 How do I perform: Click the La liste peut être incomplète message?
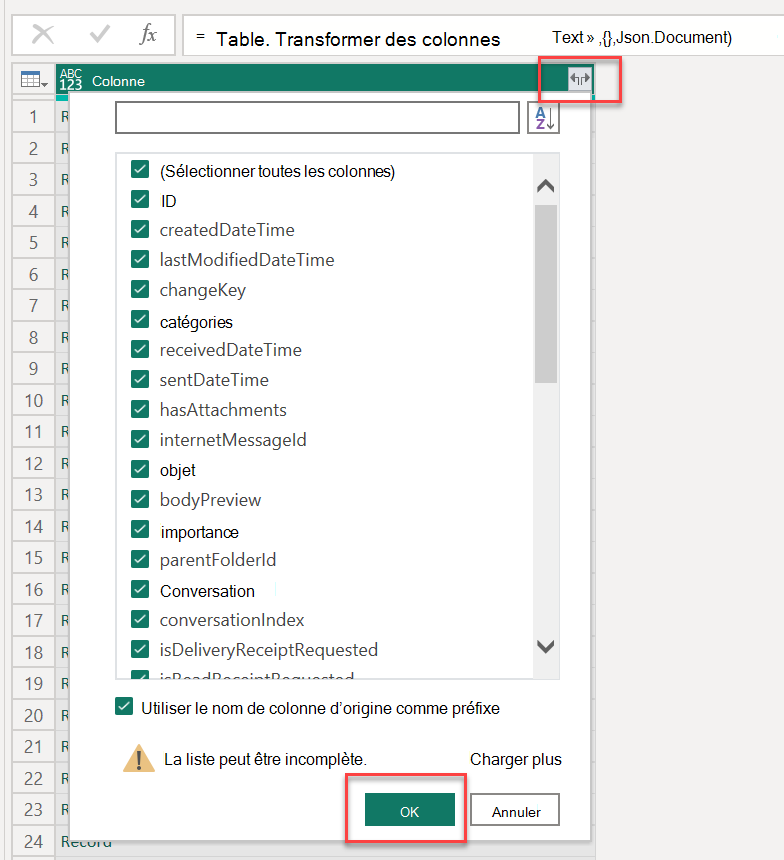(266, 760)
